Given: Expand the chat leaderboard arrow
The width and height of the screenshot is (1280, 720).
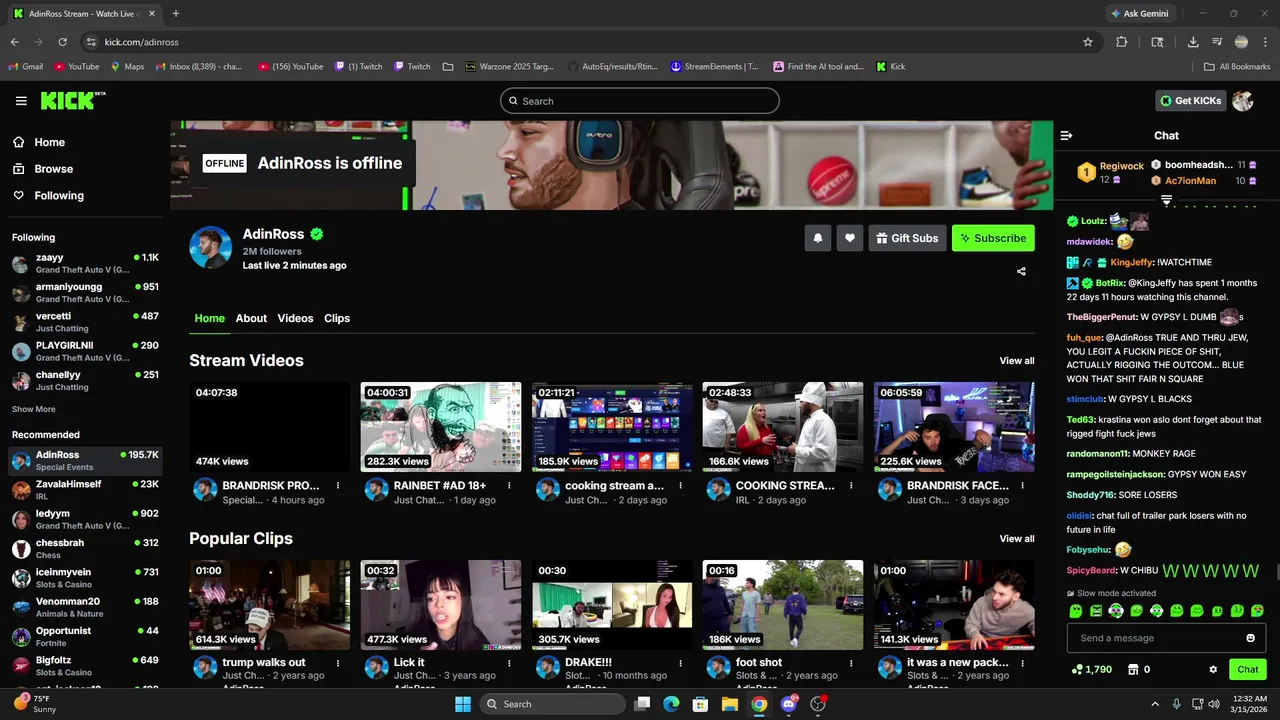Looking at the screenshot, I should 1166,201.
